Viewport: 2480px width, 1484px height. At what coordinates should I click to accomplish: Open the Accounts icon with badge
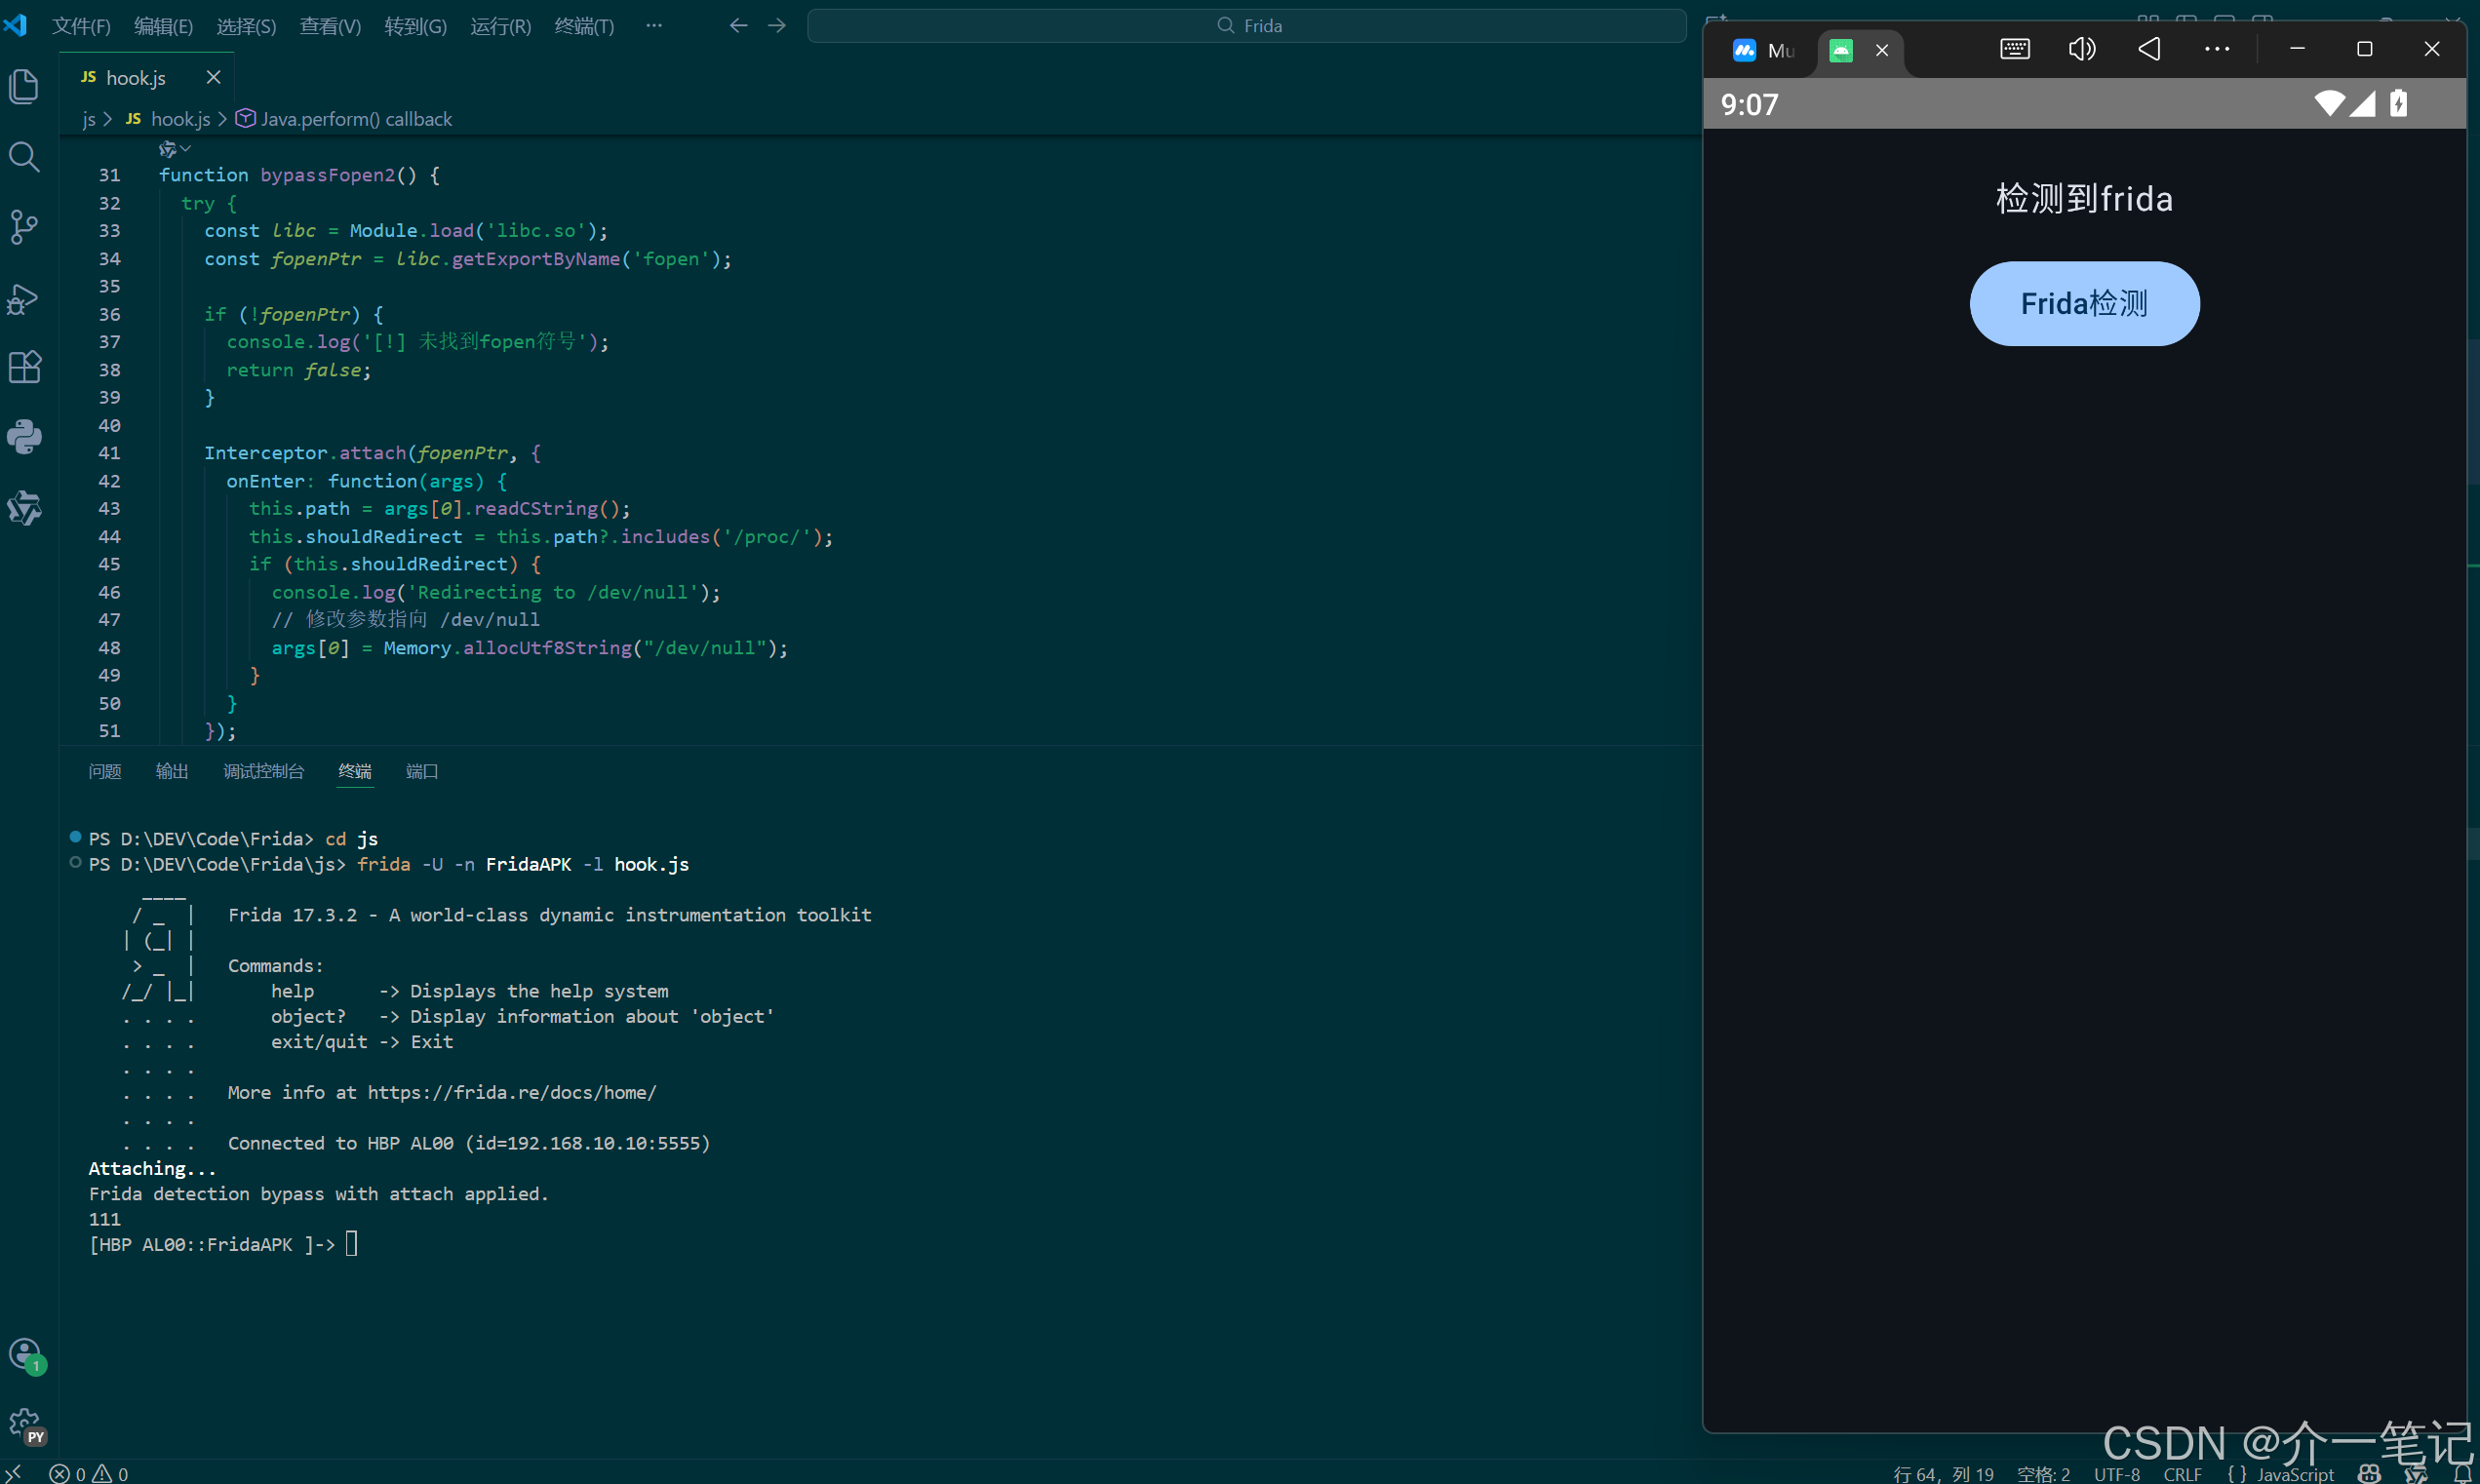click(x=24, y=1353)
